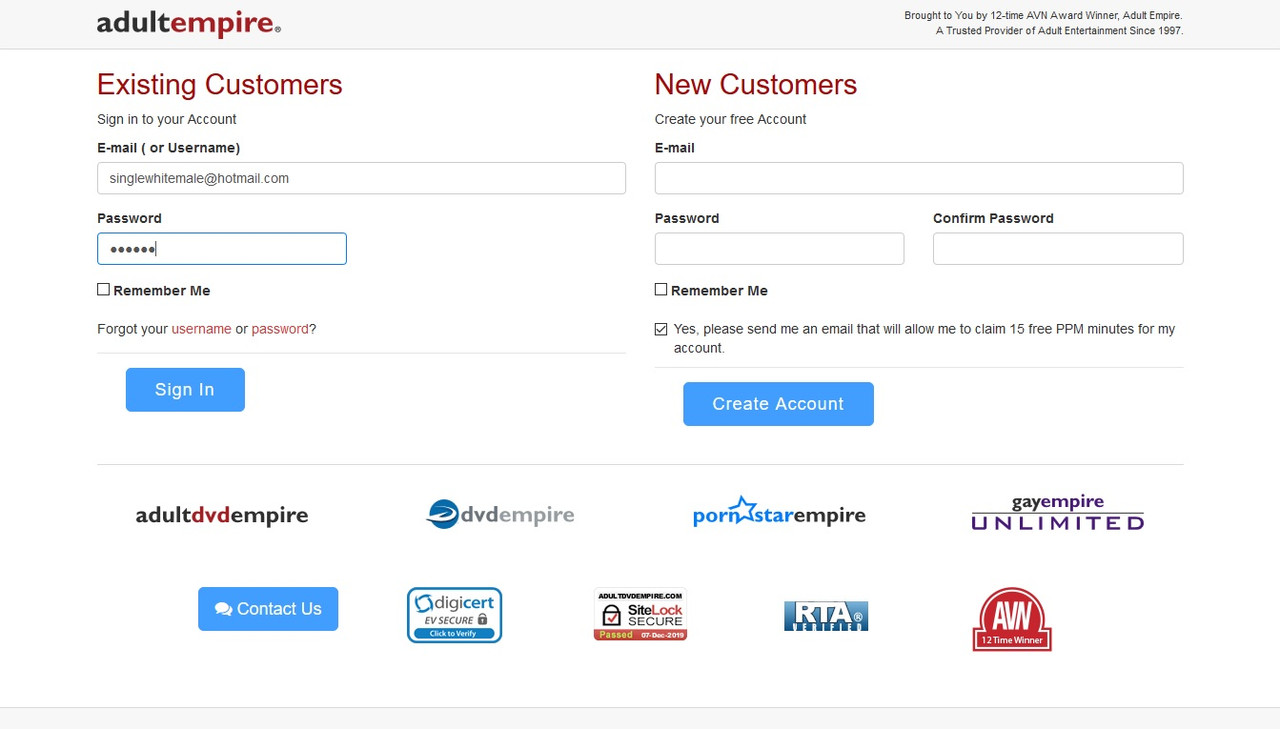Click the RTA Verified badge
The height and width of the screenshot is (729, 1280).
(x=826, y=616)
